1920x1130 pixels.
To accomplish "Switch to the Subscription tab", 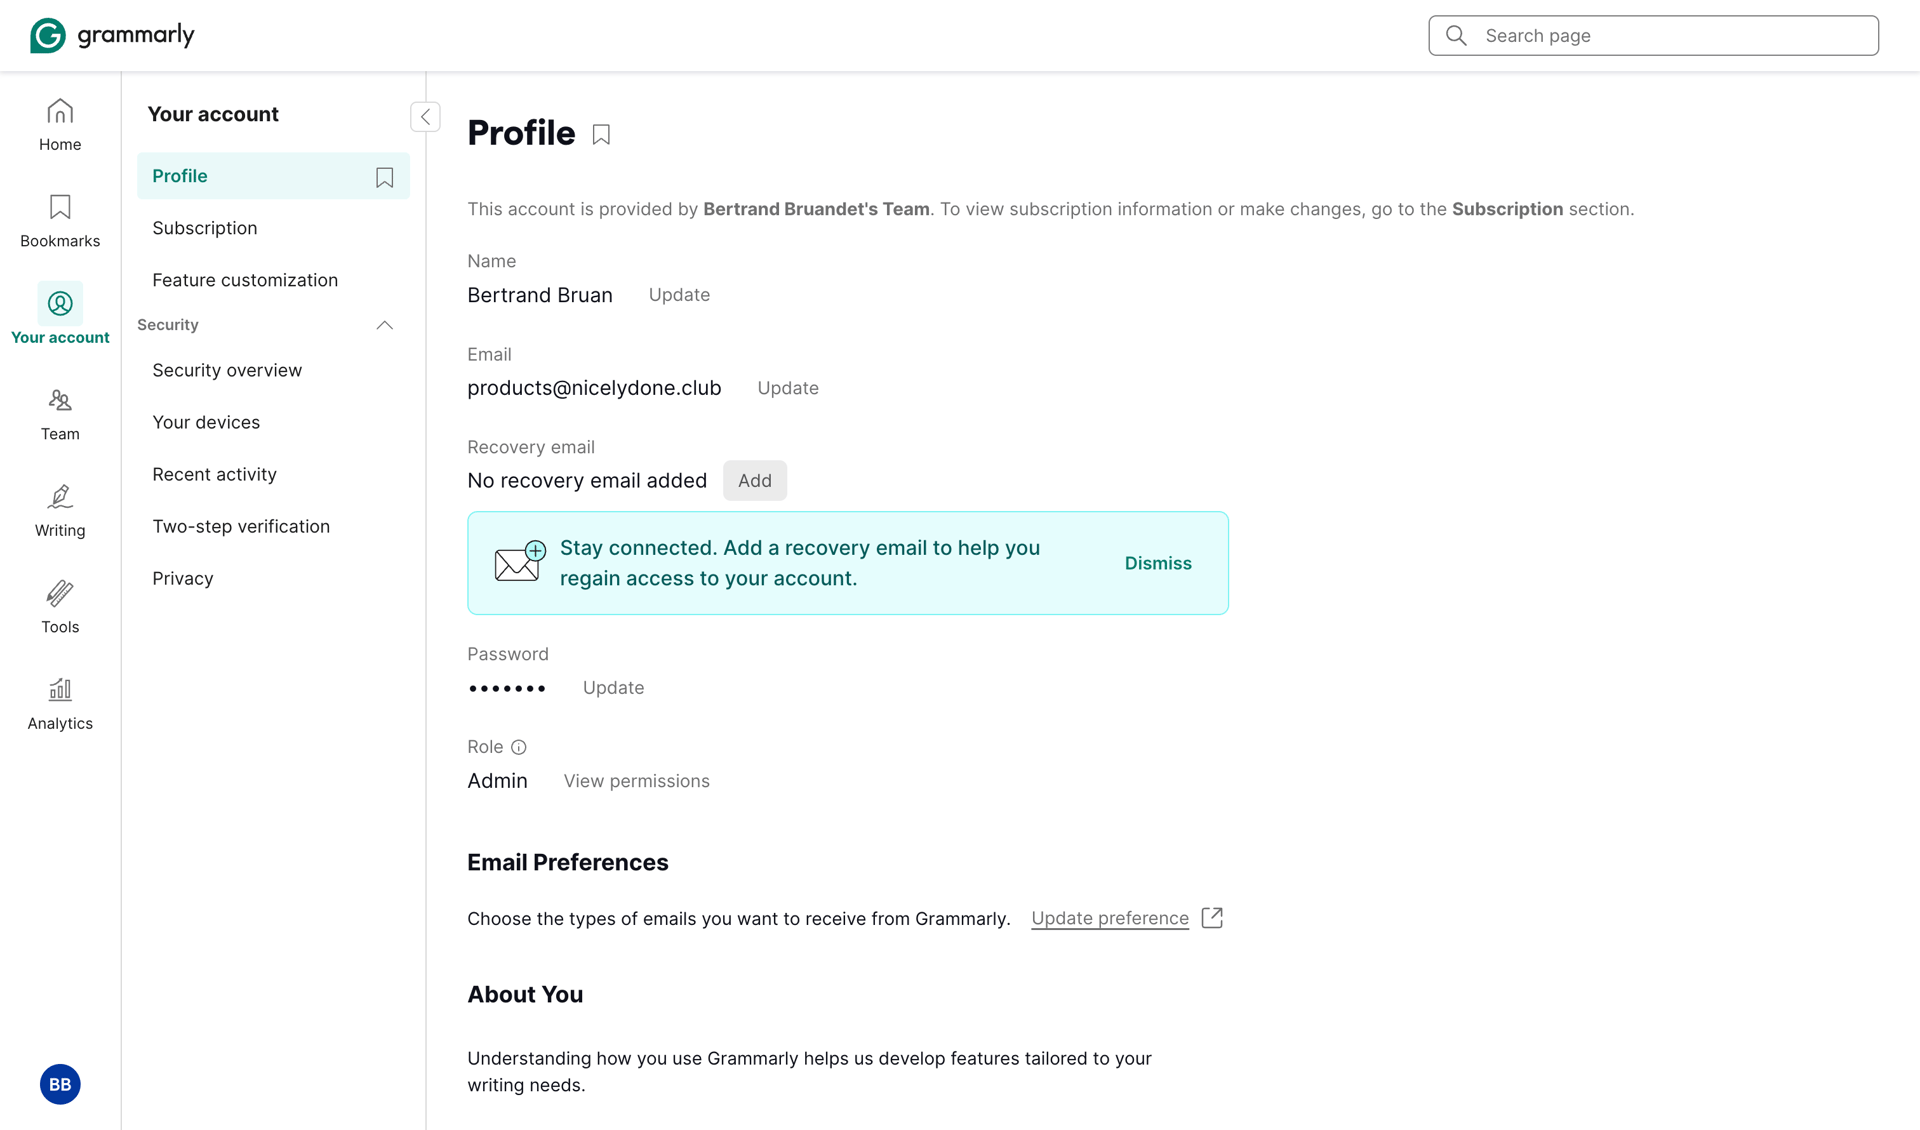I will tap(204, 227).
